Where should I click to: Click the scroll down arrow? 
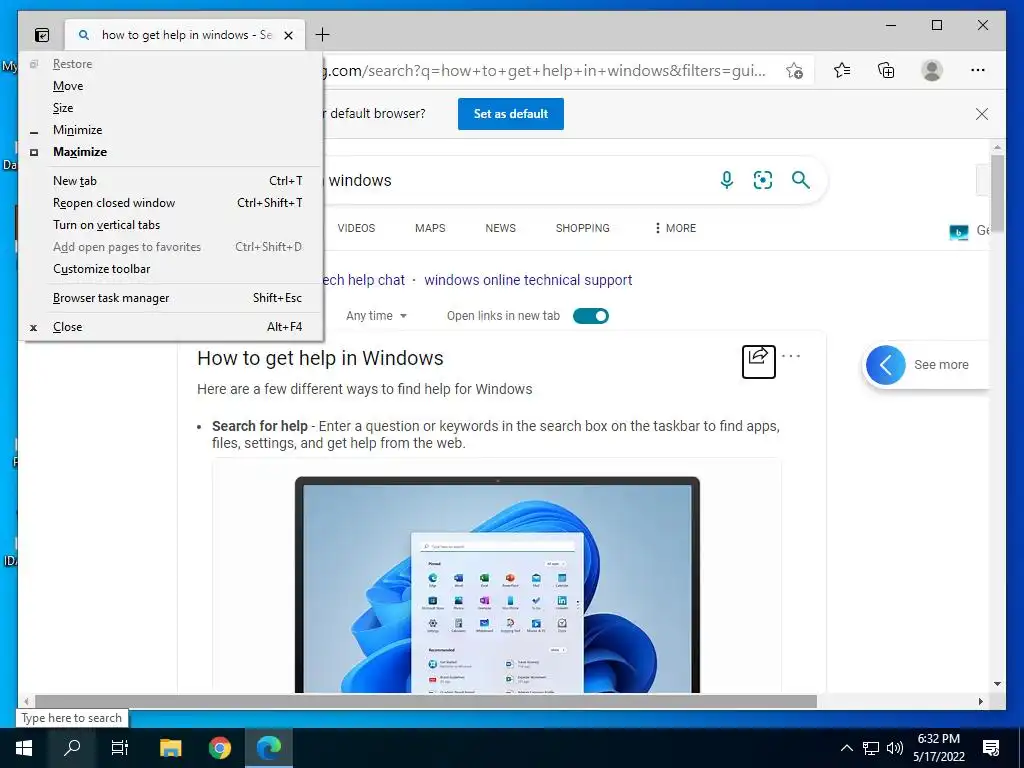pos(997,684)
